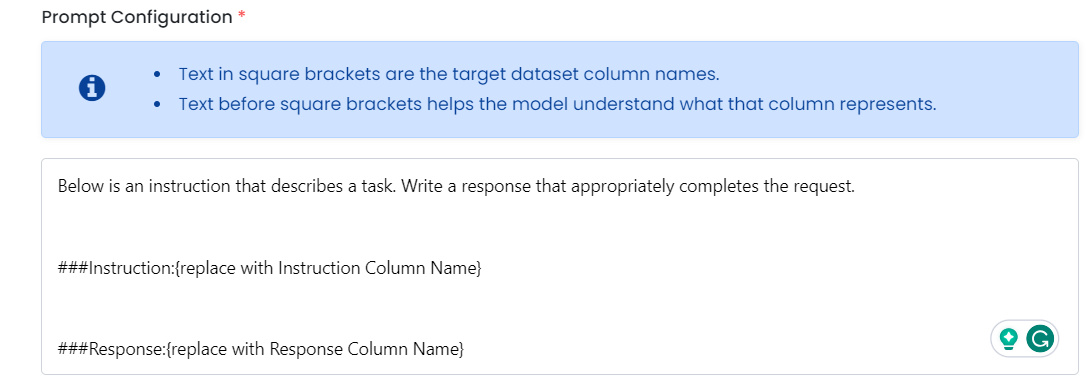Open Grammarly suggestions lightbulb icon
Image resolution: width=1090 pixels, height=391 pixels.
1008,339
